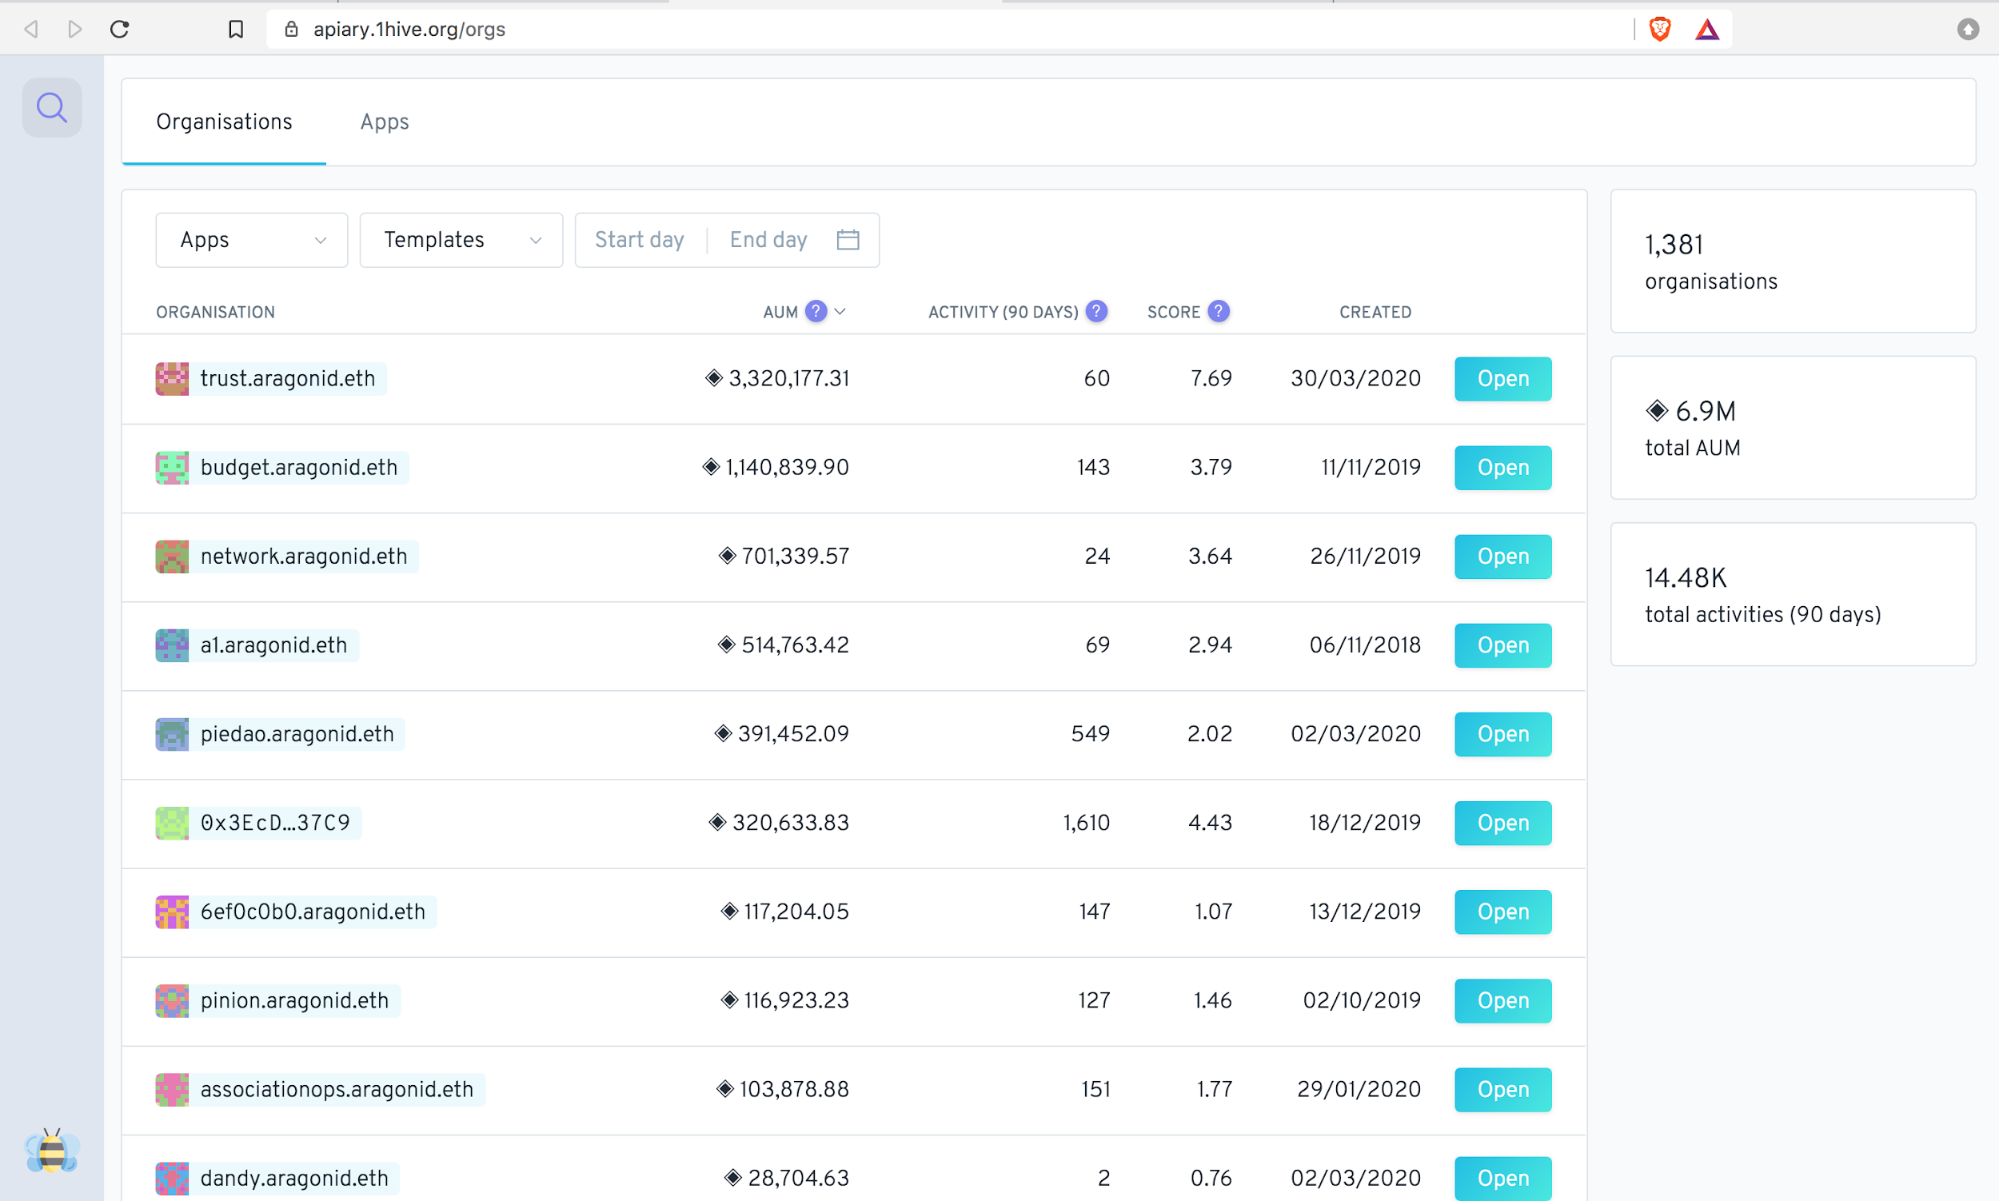This screenshot has width=1999, height=1201.
Task: Open the calendar icon in date picker
Action: pos(848,240)
